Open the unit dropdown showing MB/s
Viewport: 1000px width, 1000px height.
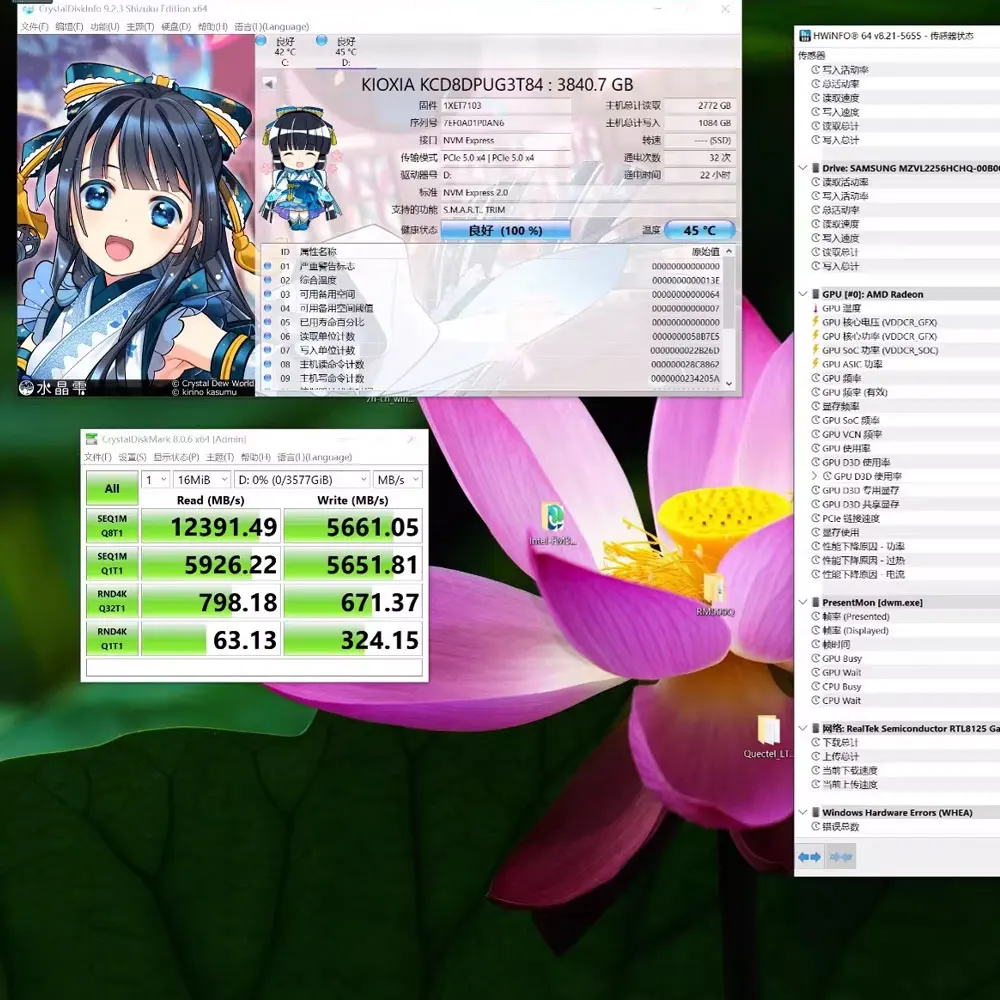point(398,480)
